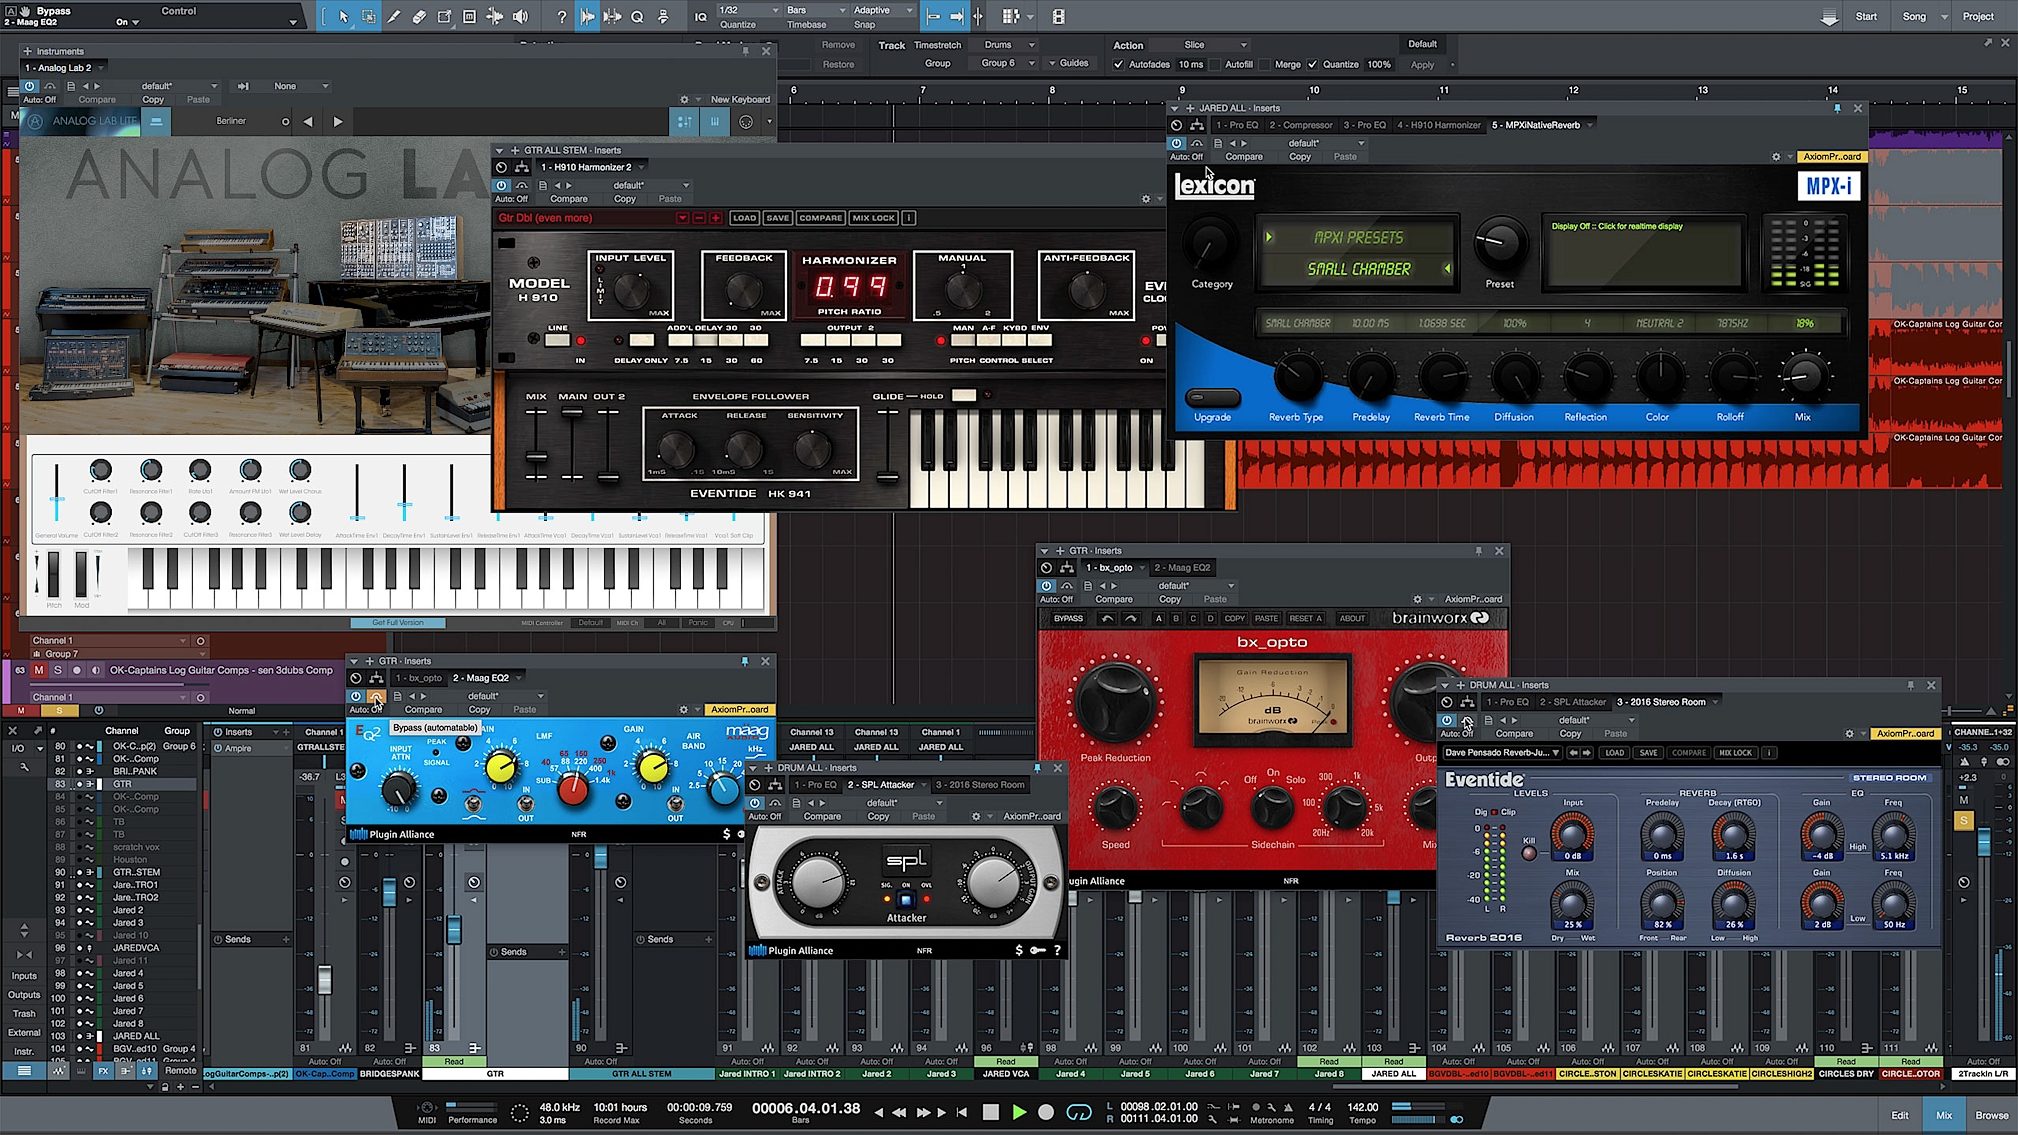The height and width of the screenshot is (1135, 2018).
Task: Click the Stop transport button
Action: [990, 1112]
